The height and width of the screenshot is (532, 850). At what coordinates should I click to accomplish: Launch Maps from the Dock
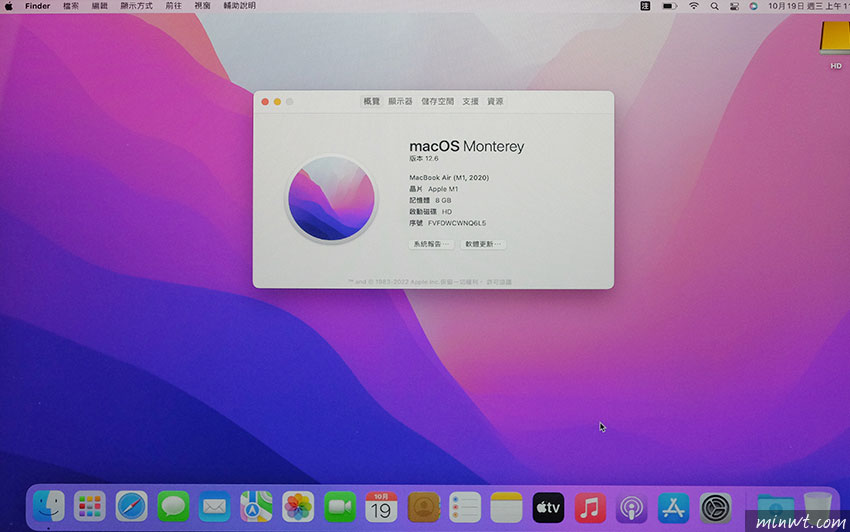[x=256, y=507]
